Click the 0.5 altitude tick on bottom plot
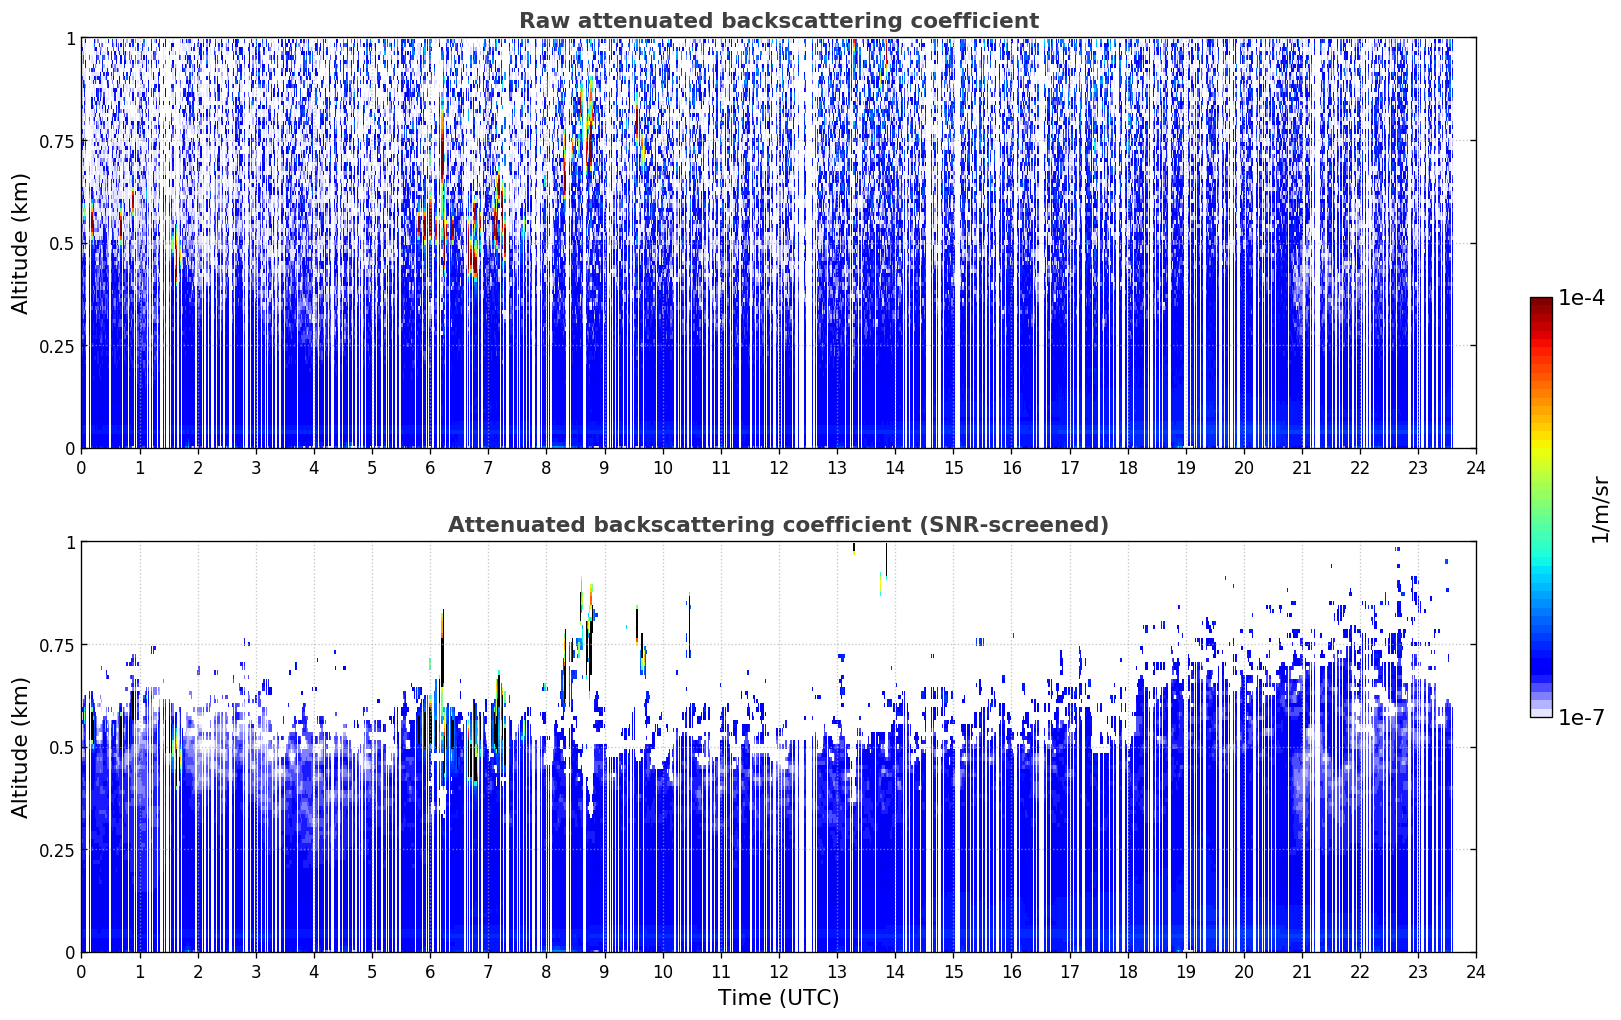 click(x=62, y=747)
